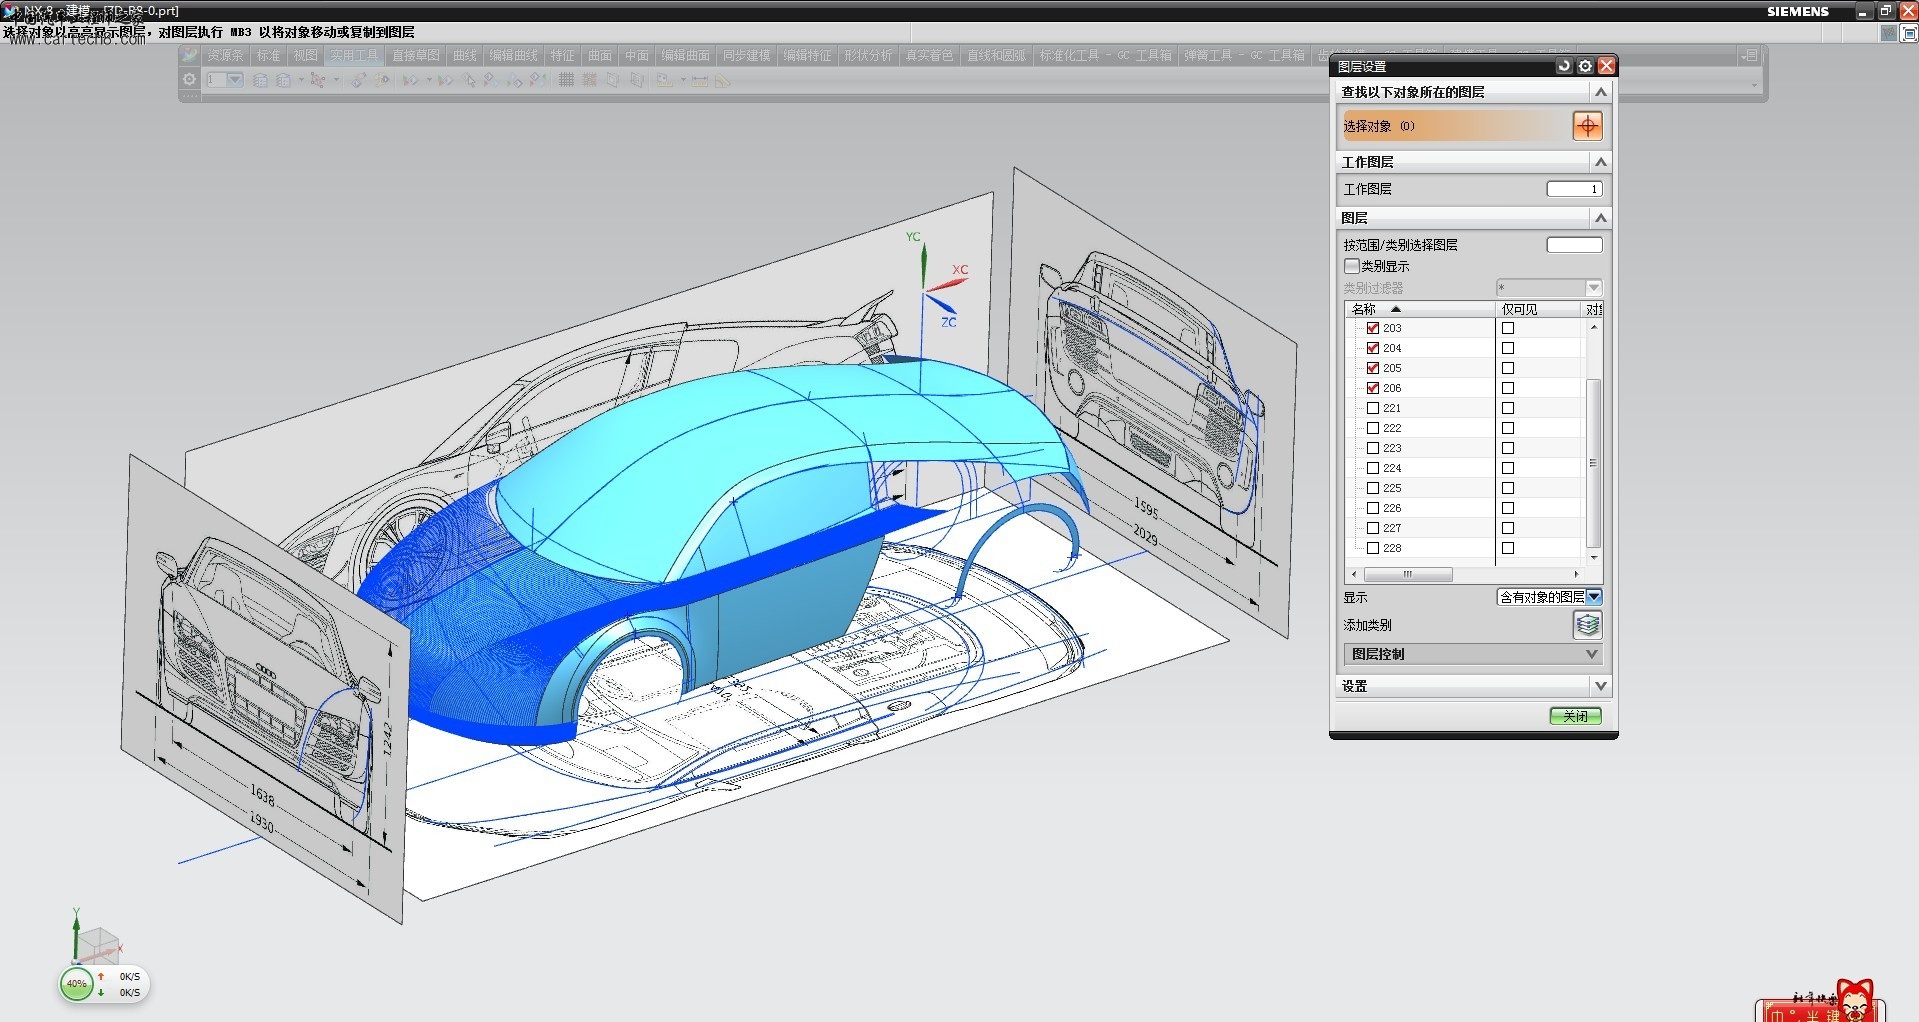Image resolution: width=1919 pixels, height=1022 pixels.
Task: Switch to the 特征 toolbar tab
Action: (562, 56)
